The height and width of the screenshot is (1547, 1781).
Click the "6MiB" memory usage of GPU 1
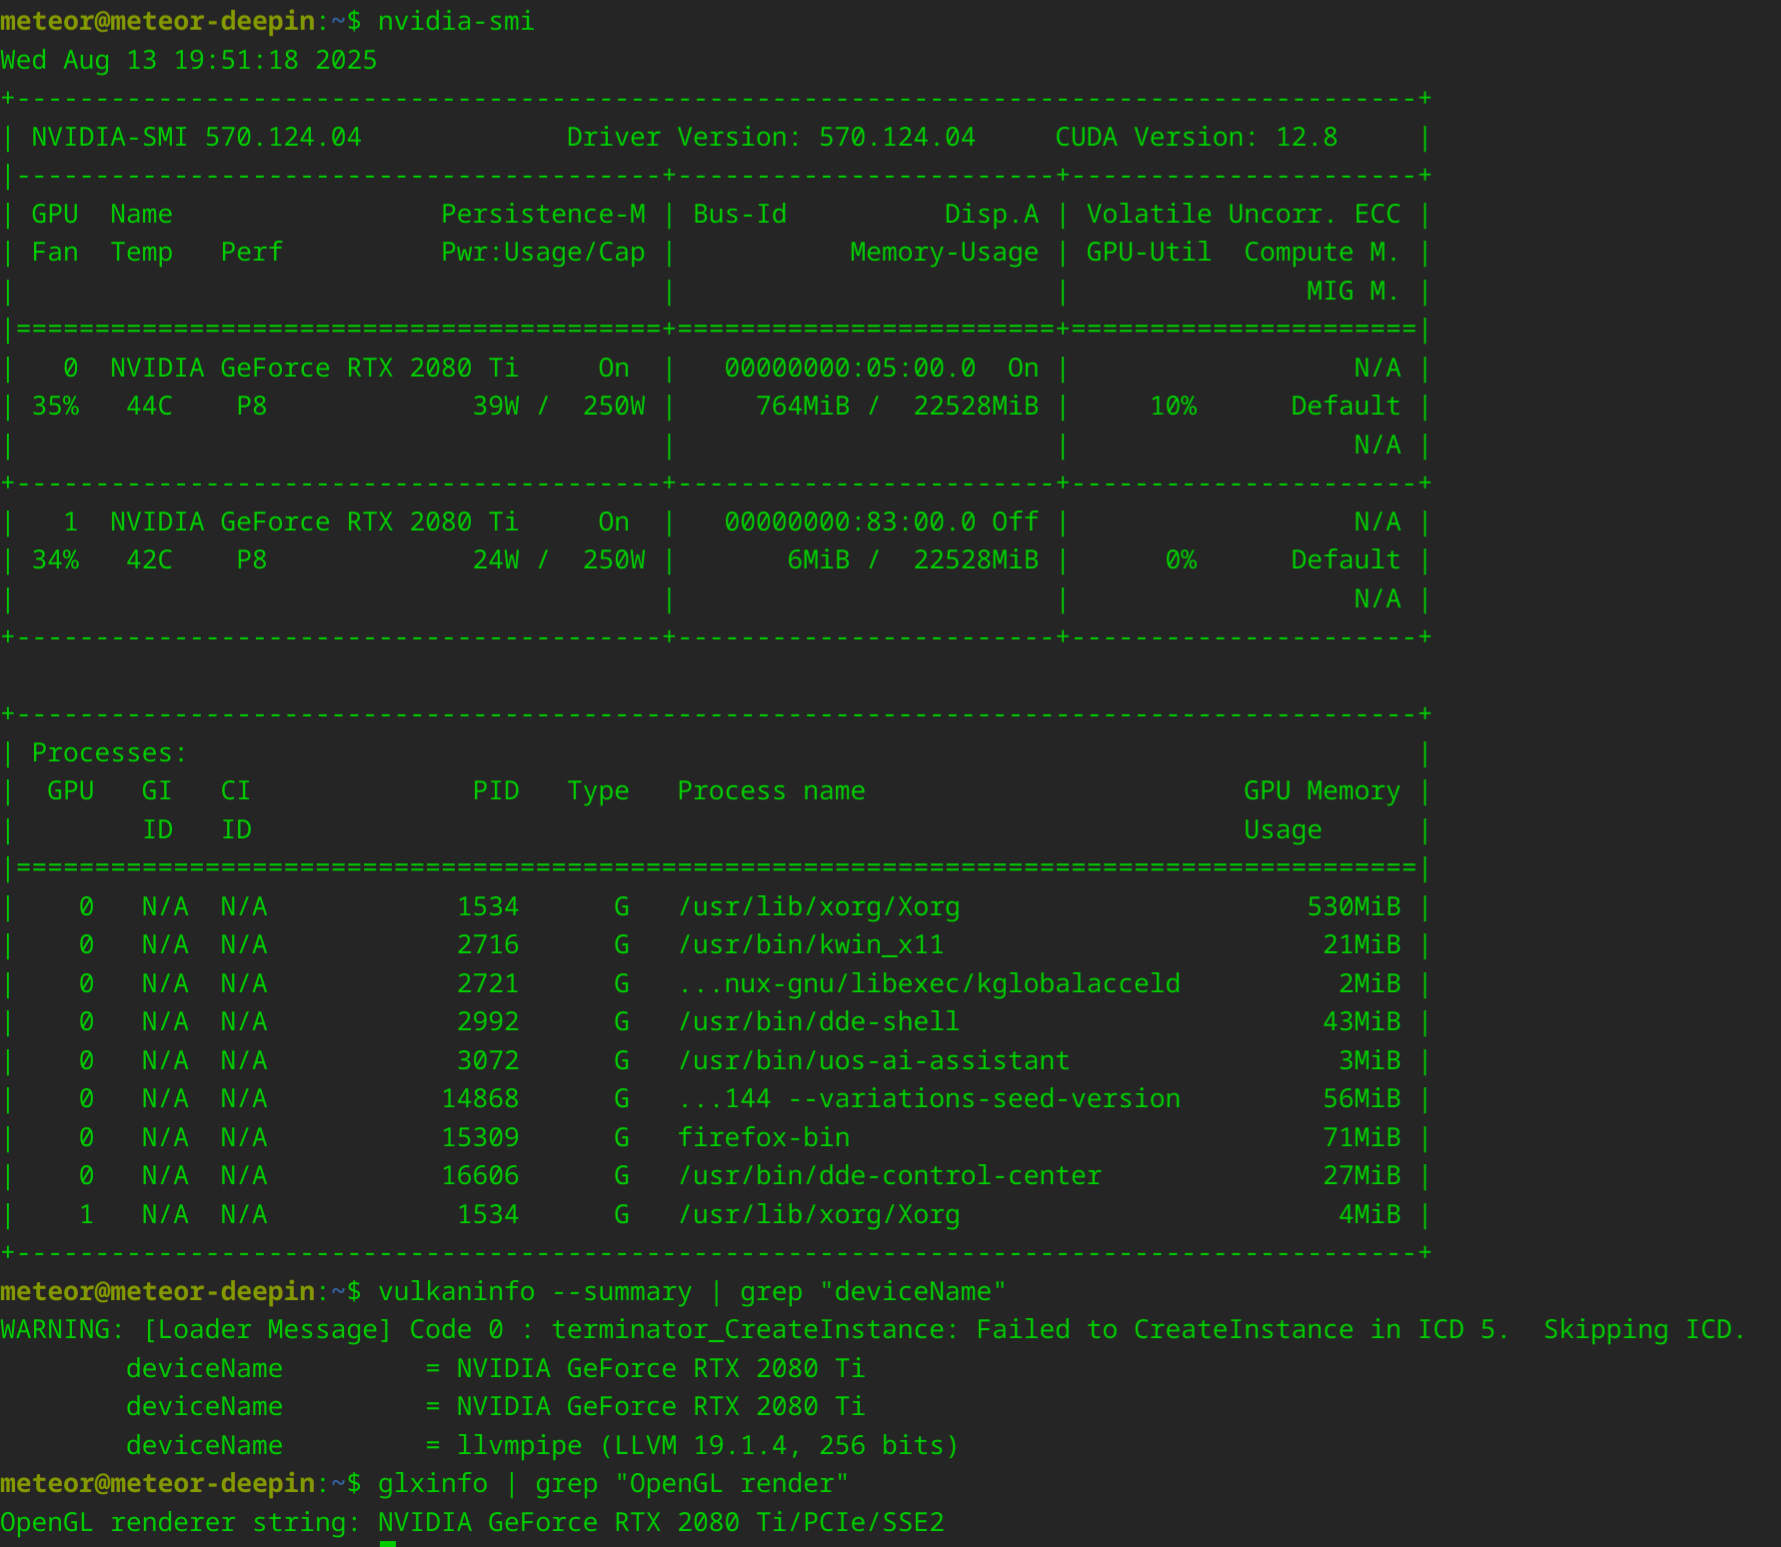tap(819, 560)
